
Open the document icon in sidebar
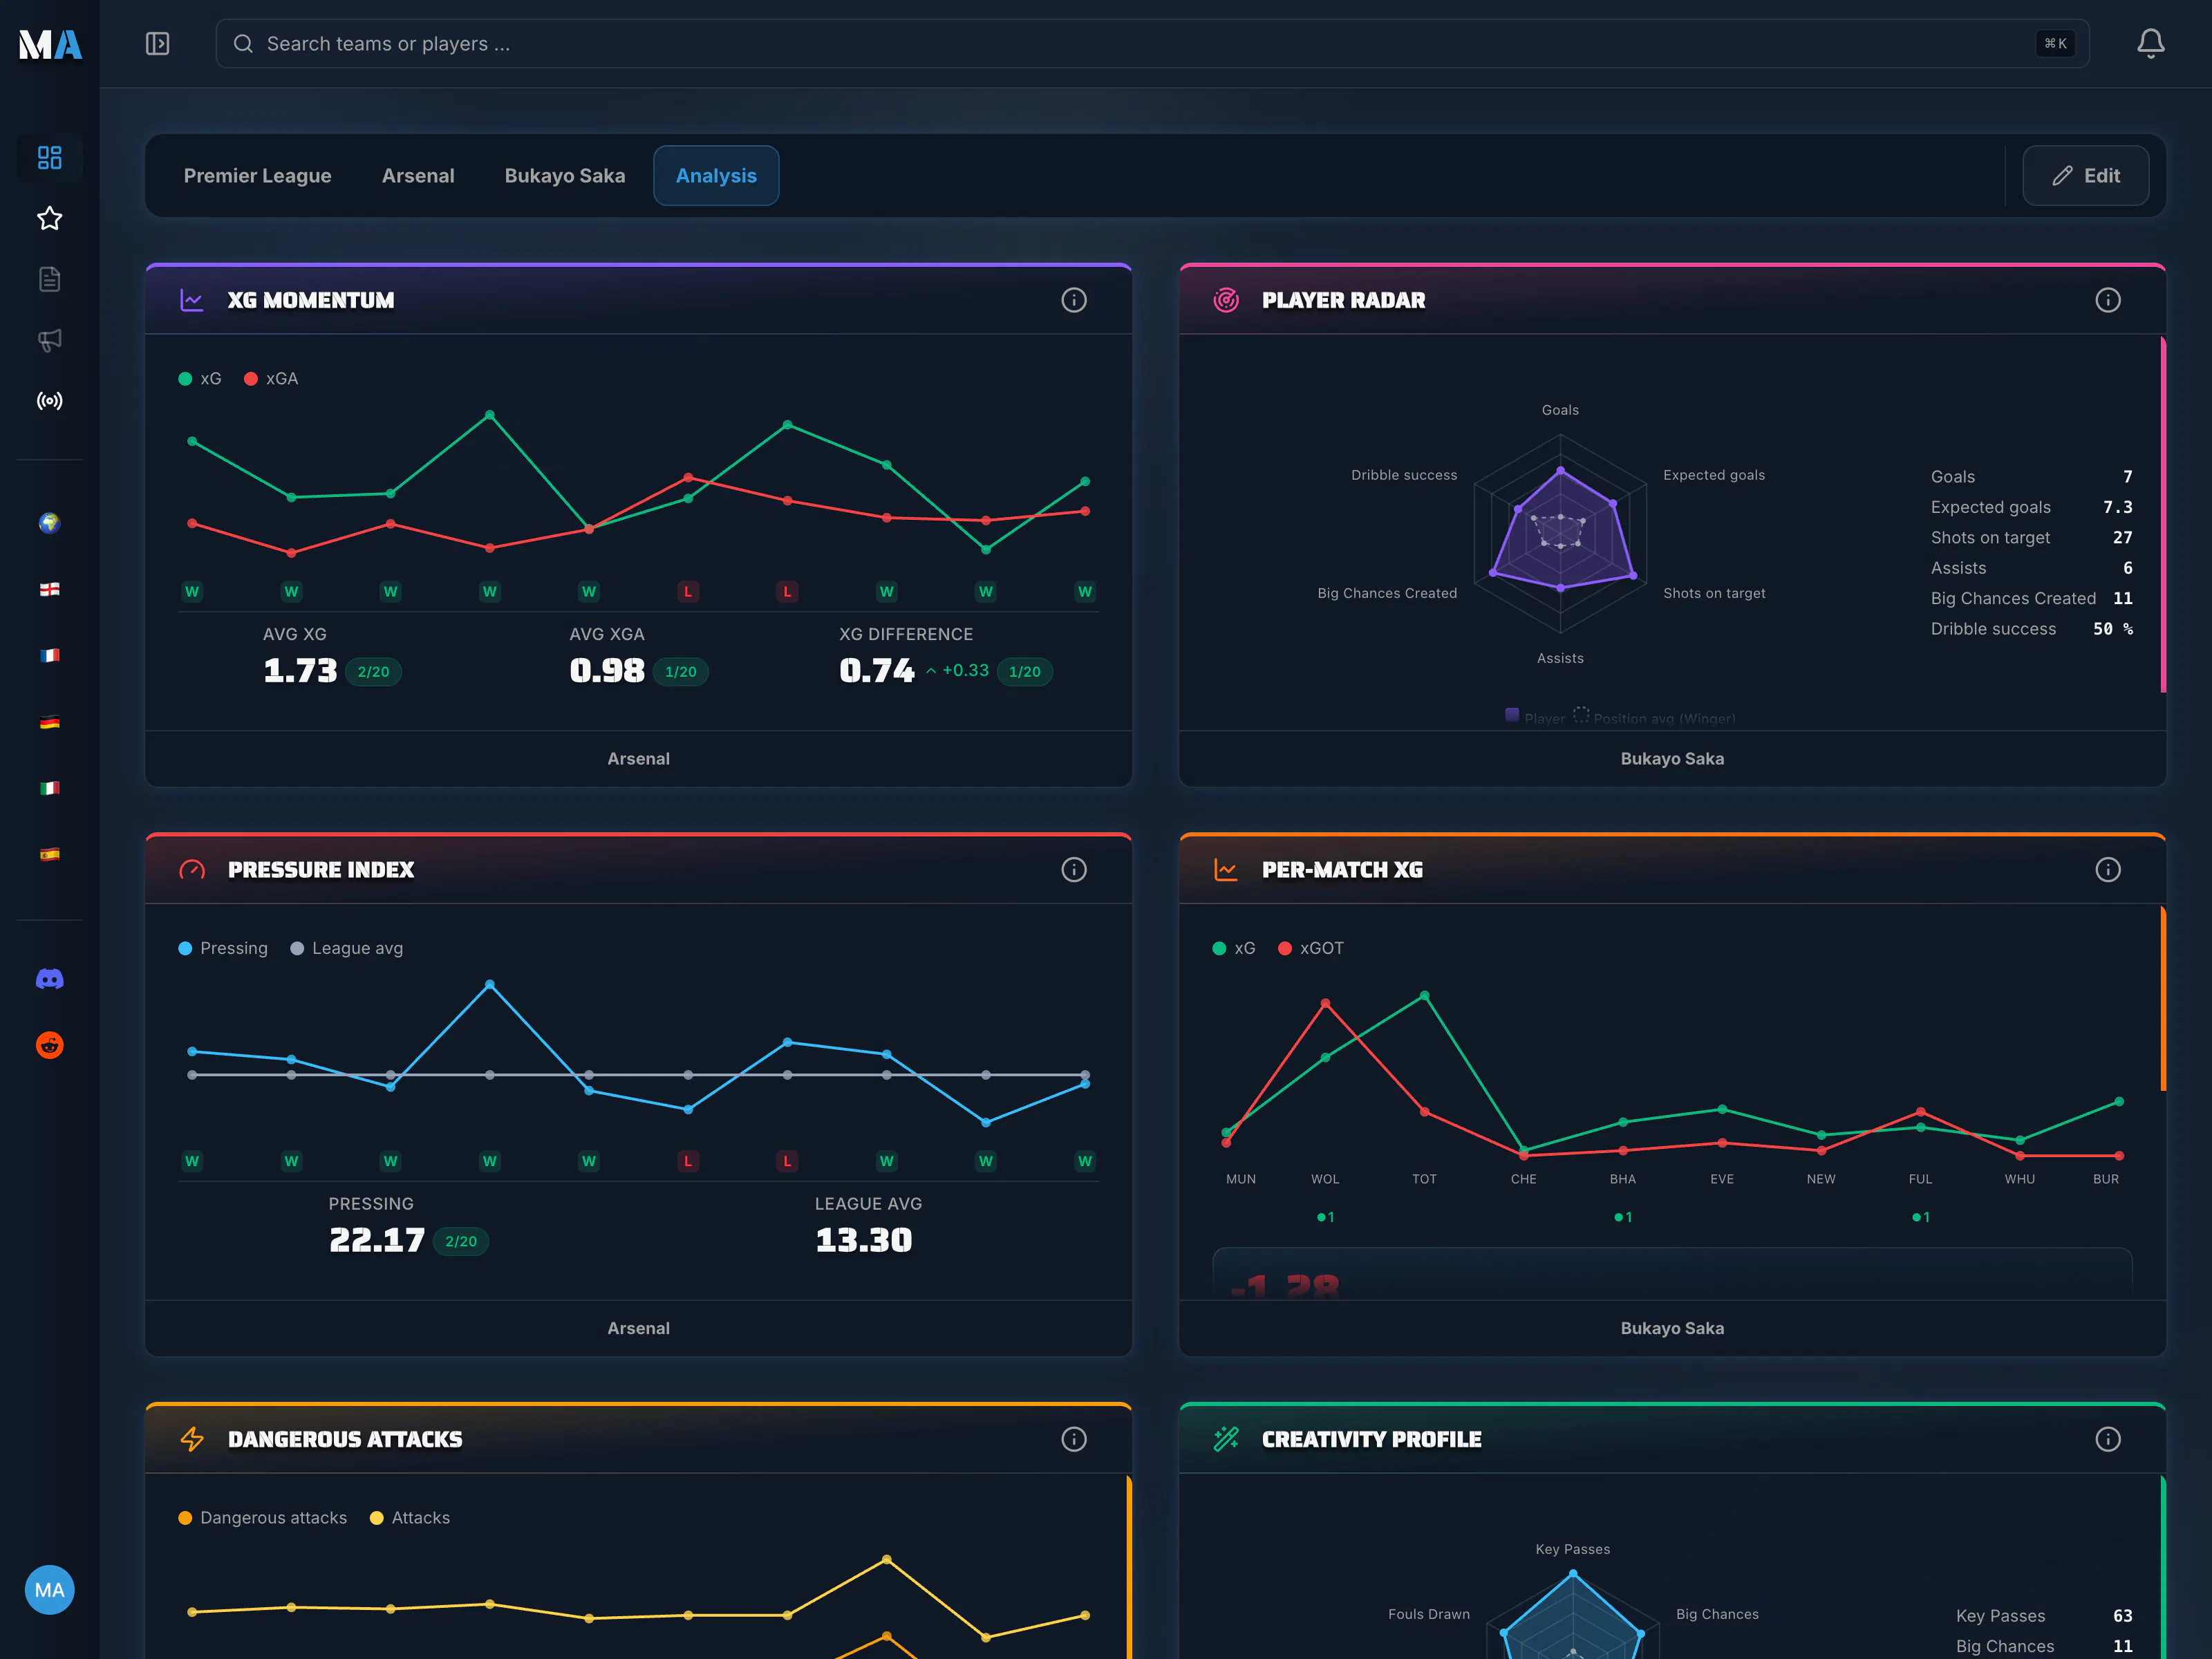click(x=50, y=279)
